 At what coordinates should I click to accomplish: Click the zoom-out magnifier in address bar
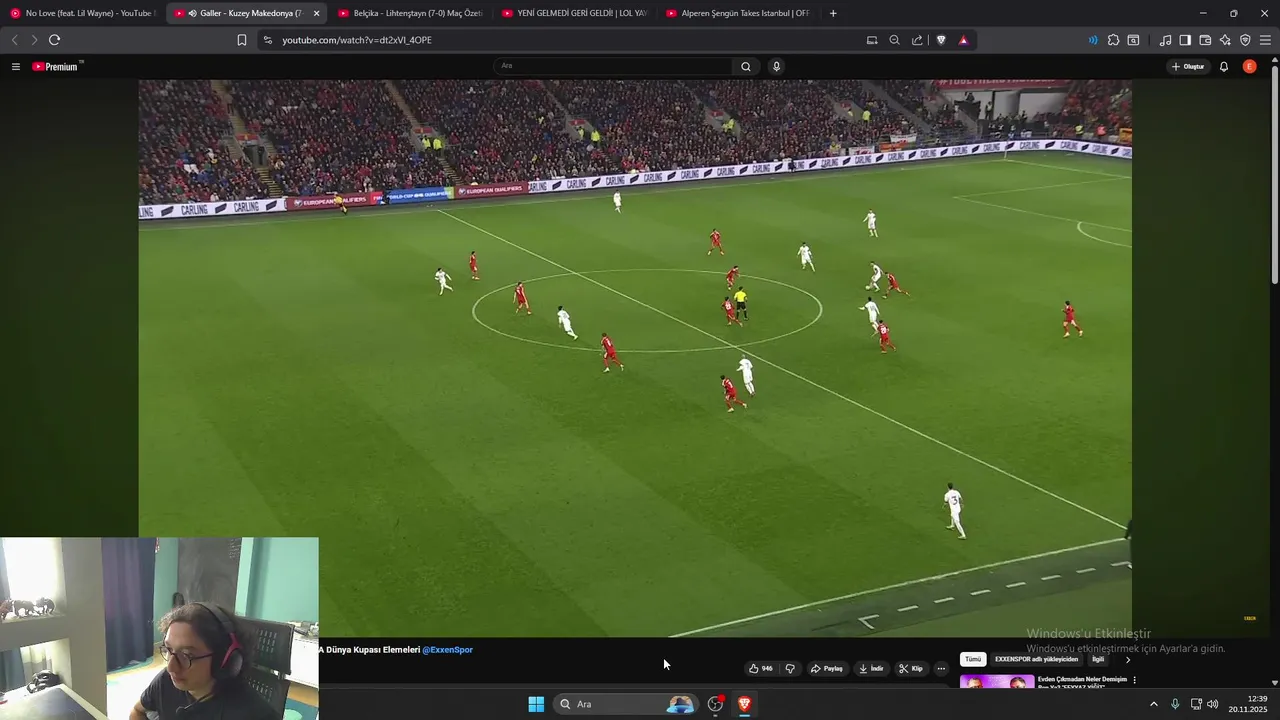(895, 40)
